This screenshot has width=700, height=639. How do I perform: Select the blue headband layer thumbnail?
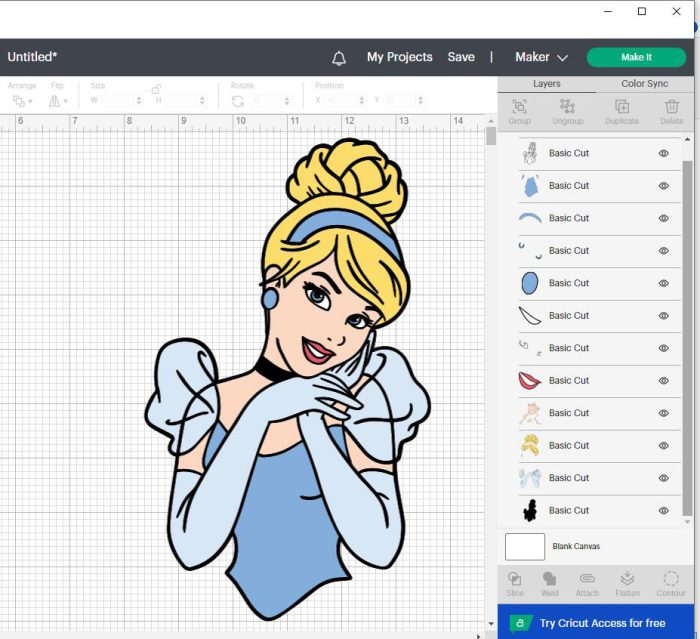tap(530, 218)
